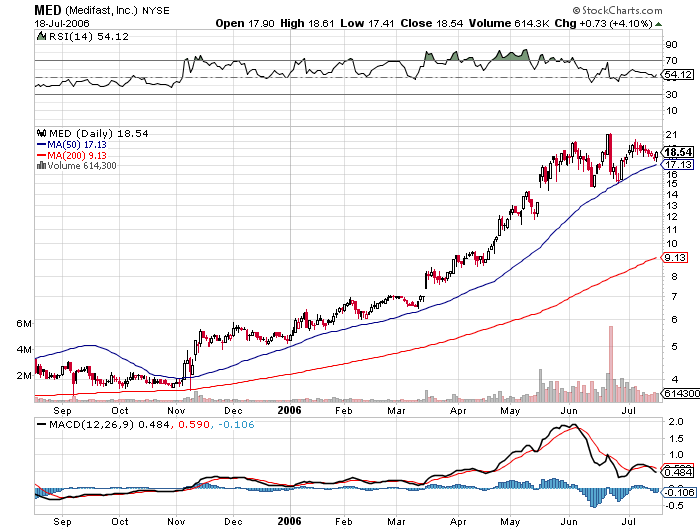Click the MED ticker symbol title

click(x=48, y=10)
